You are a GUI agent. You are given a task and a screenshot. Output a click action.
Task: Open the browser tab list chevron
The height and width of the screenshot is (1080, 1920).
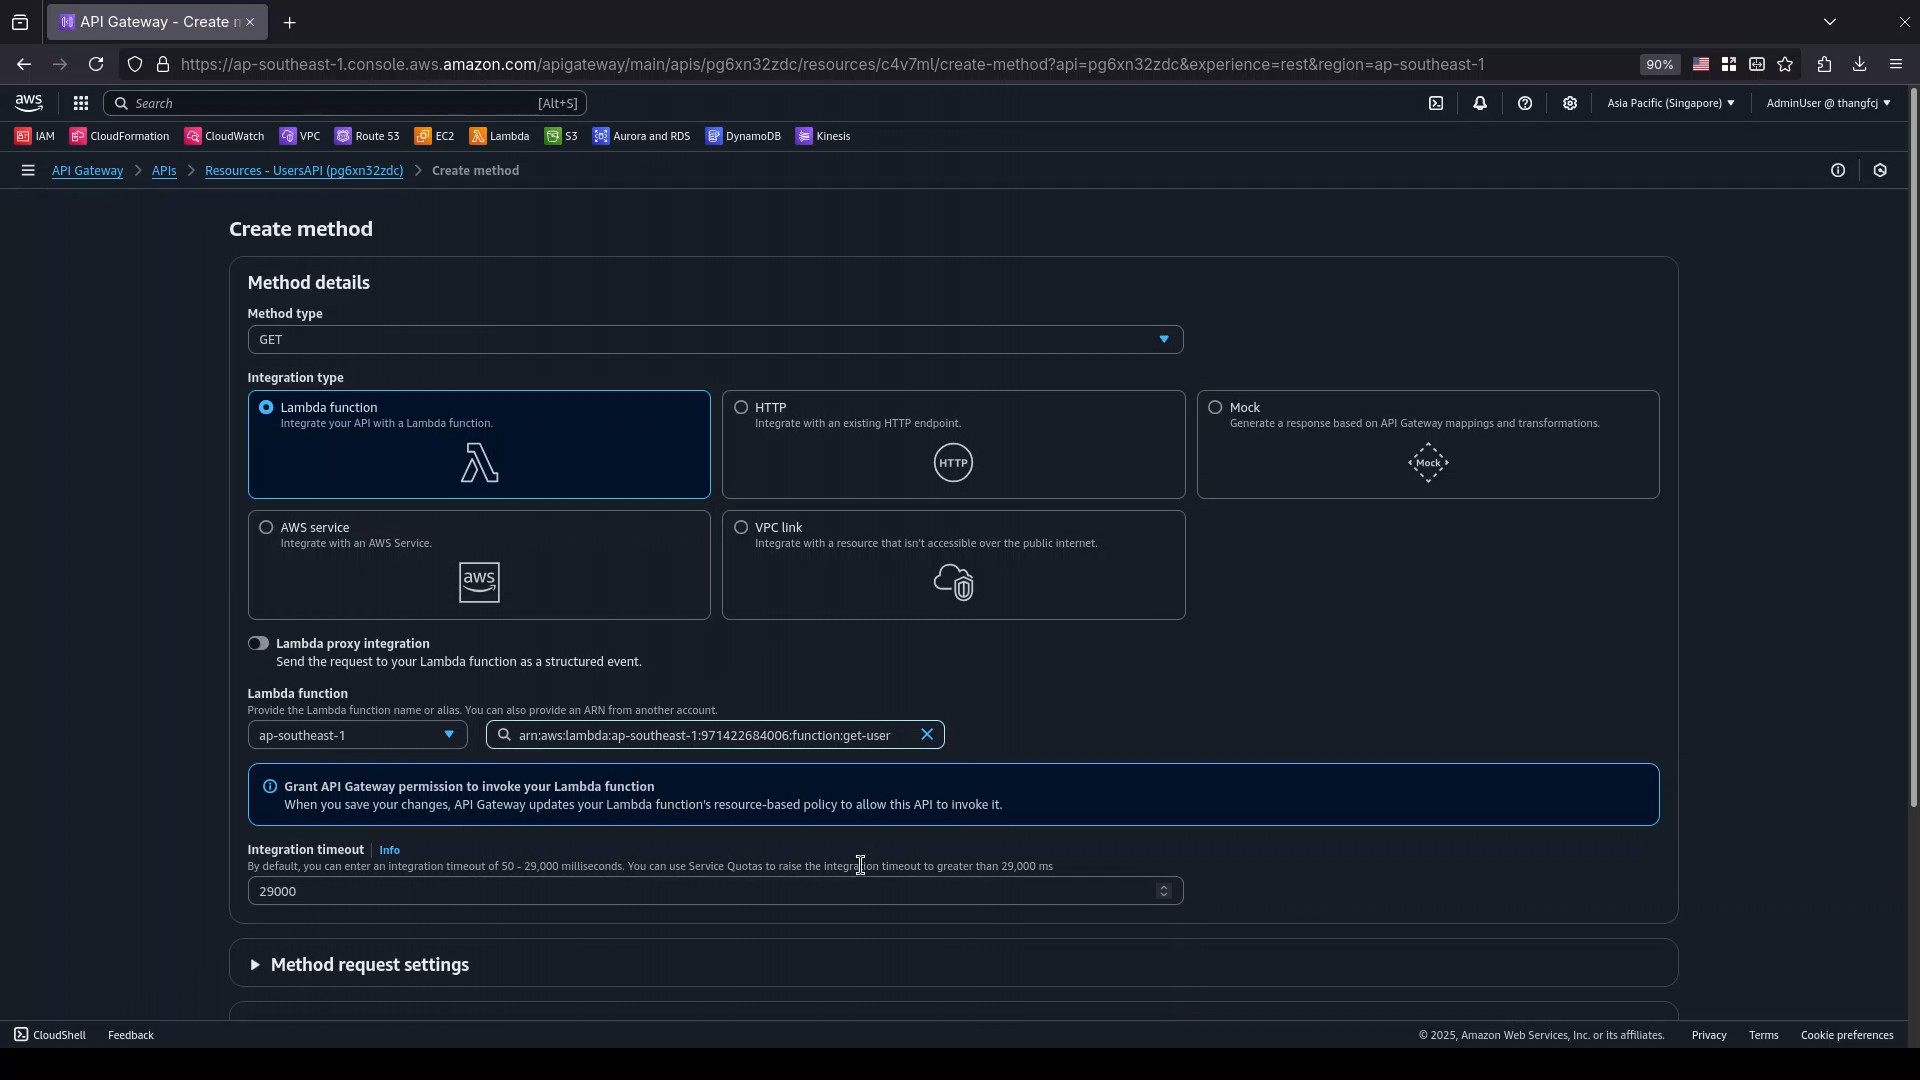pyautogui.click(x=1830, y=22)
